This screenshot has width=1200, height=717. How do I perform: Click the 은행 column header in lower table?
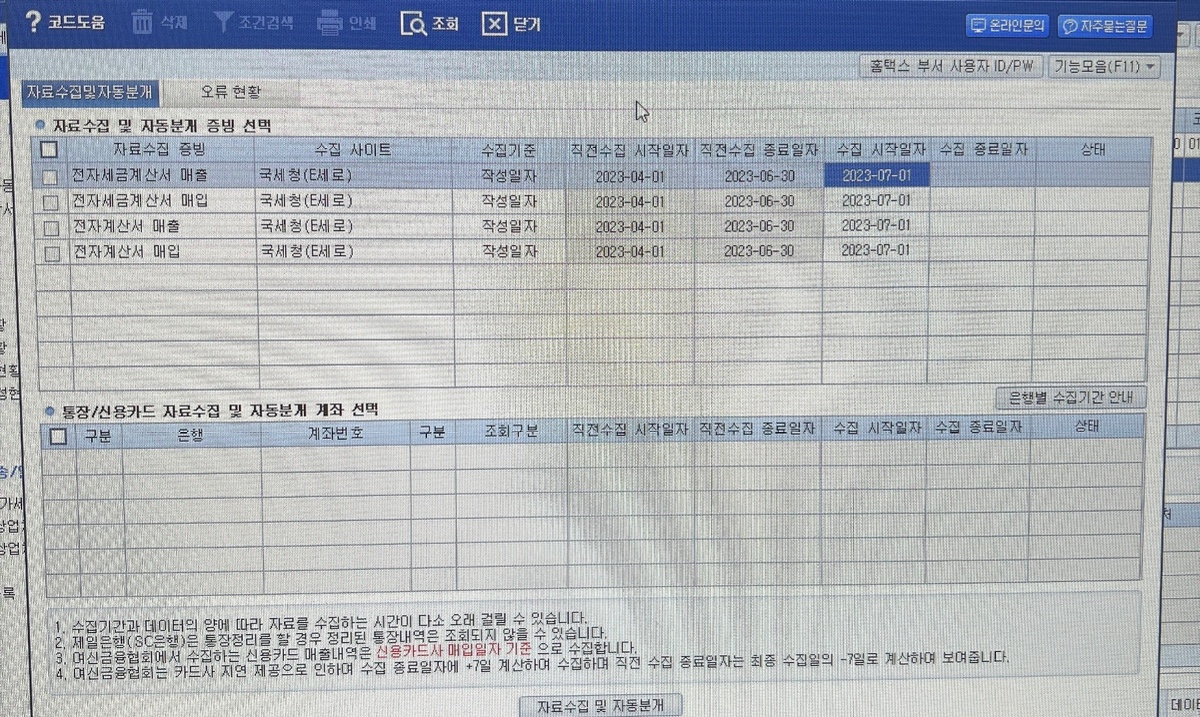(190, 433)
